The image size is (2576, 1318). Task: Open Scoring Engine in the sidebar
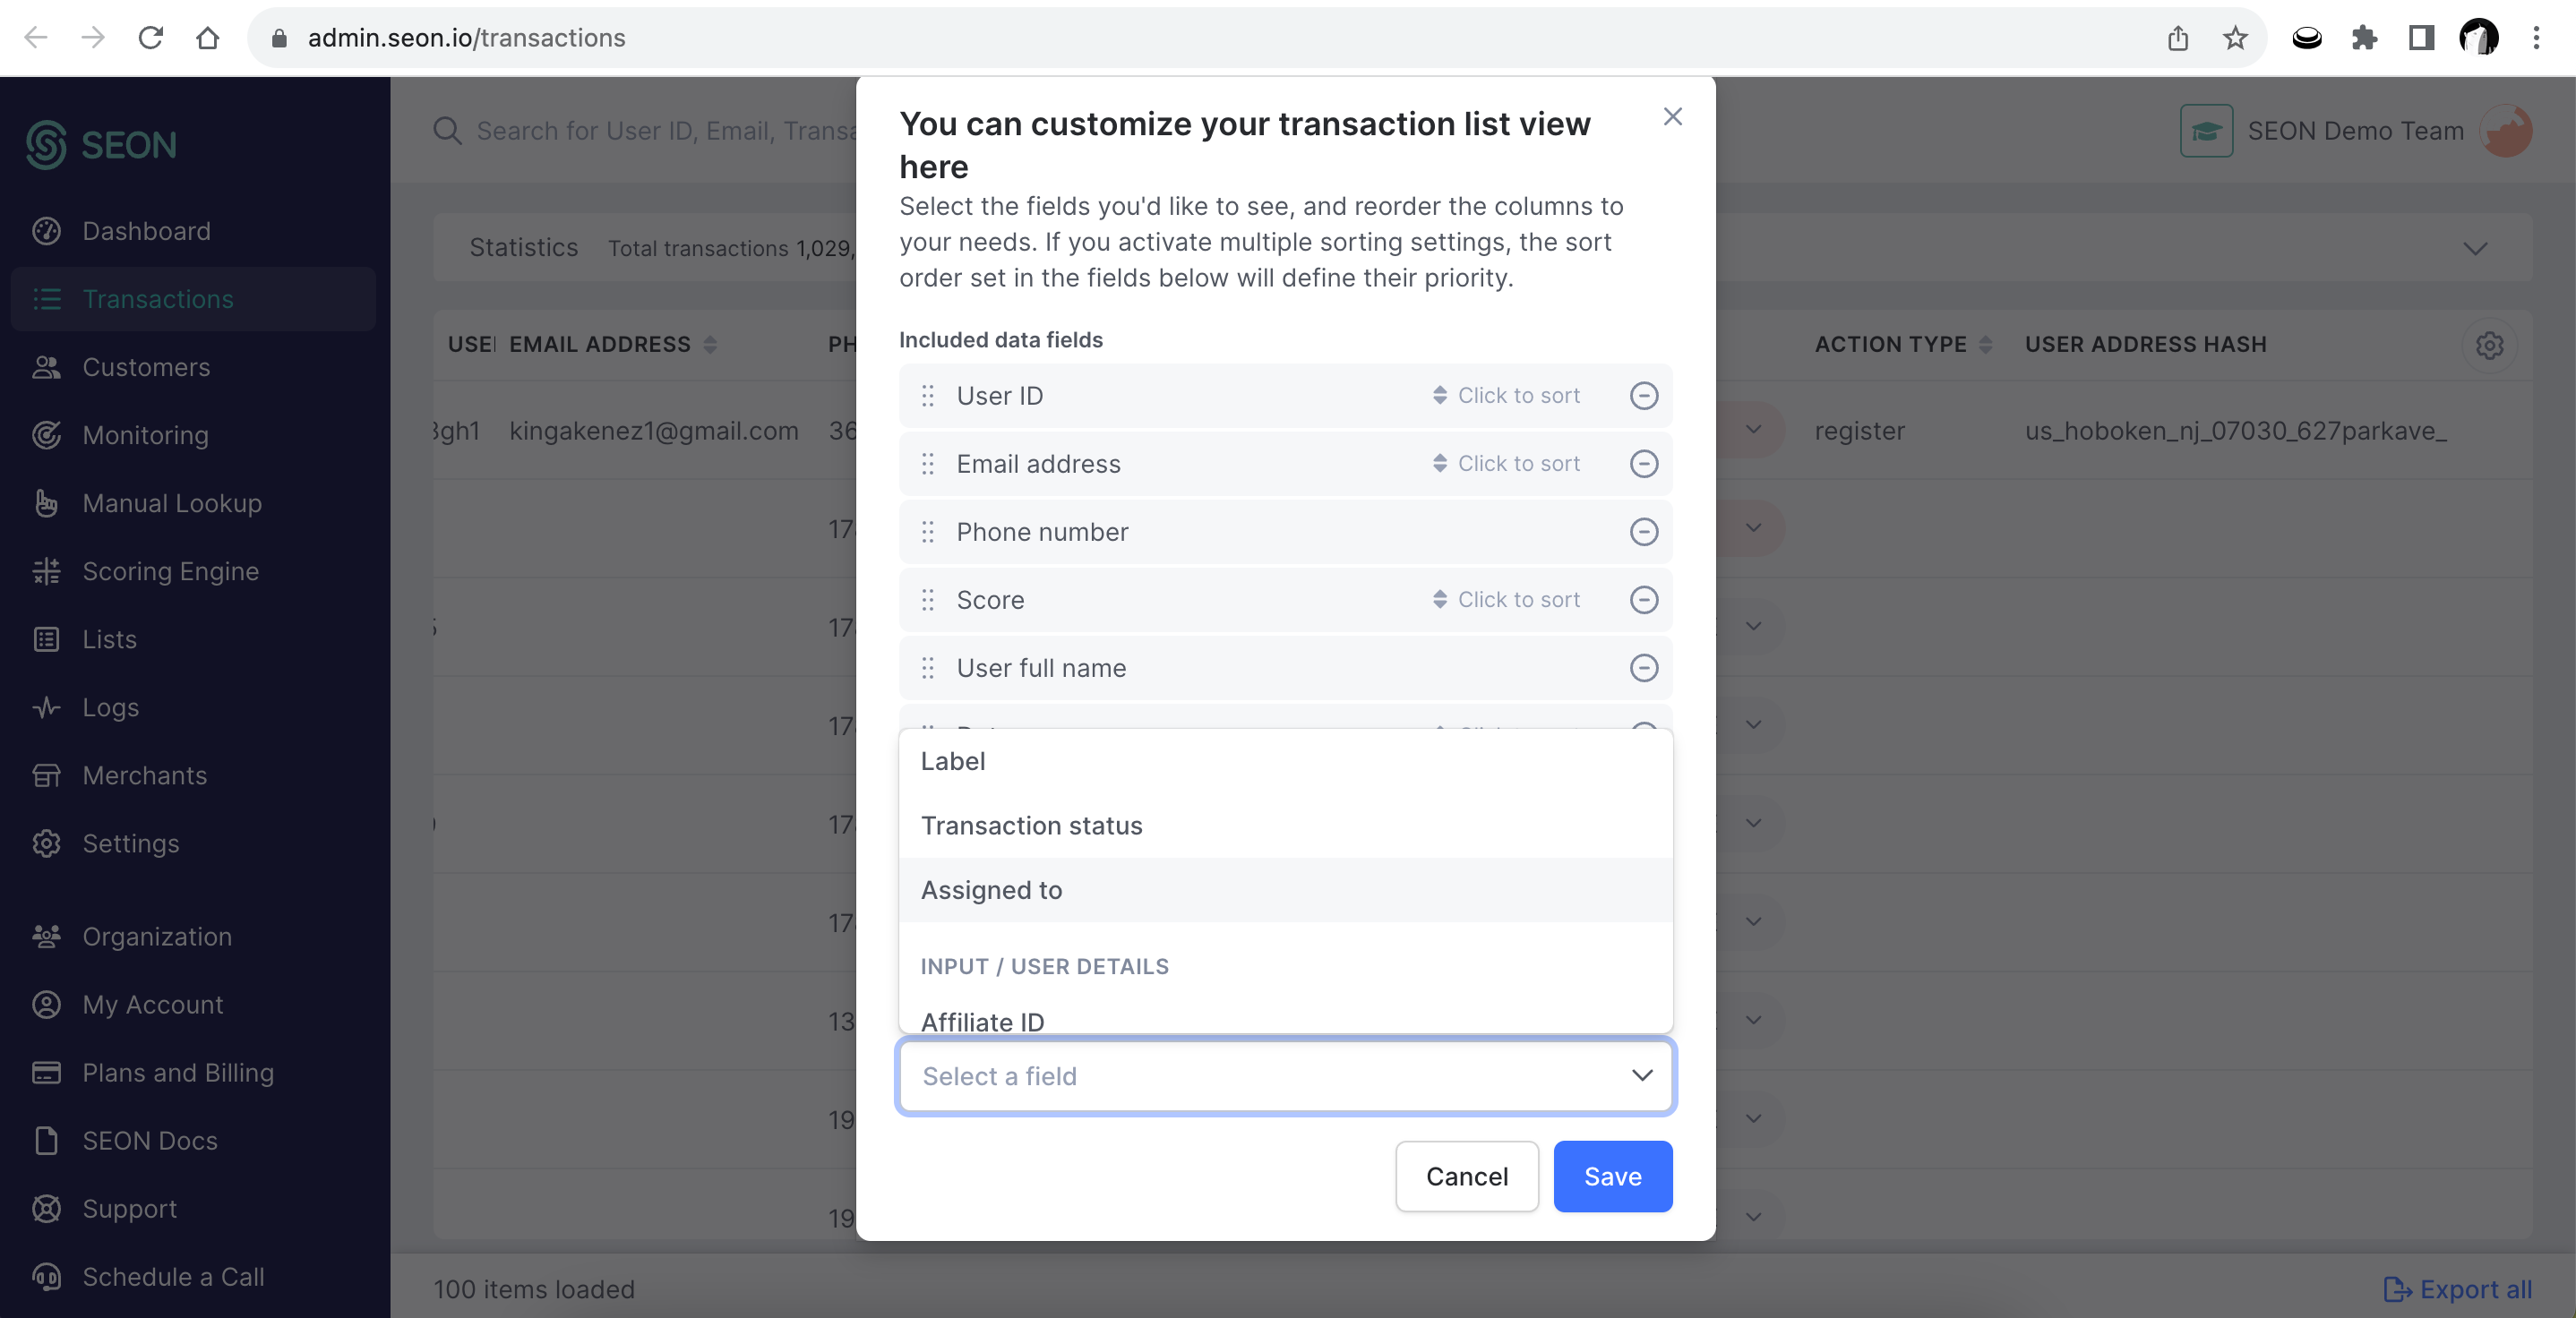tap(170, 571)
